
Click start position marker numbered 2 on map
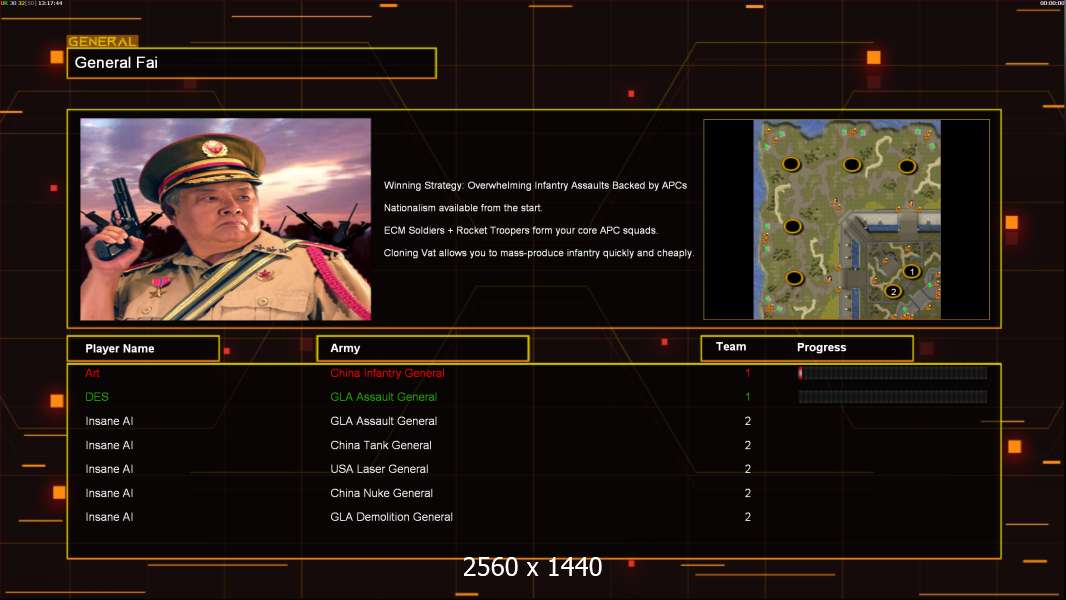[893, 291]
